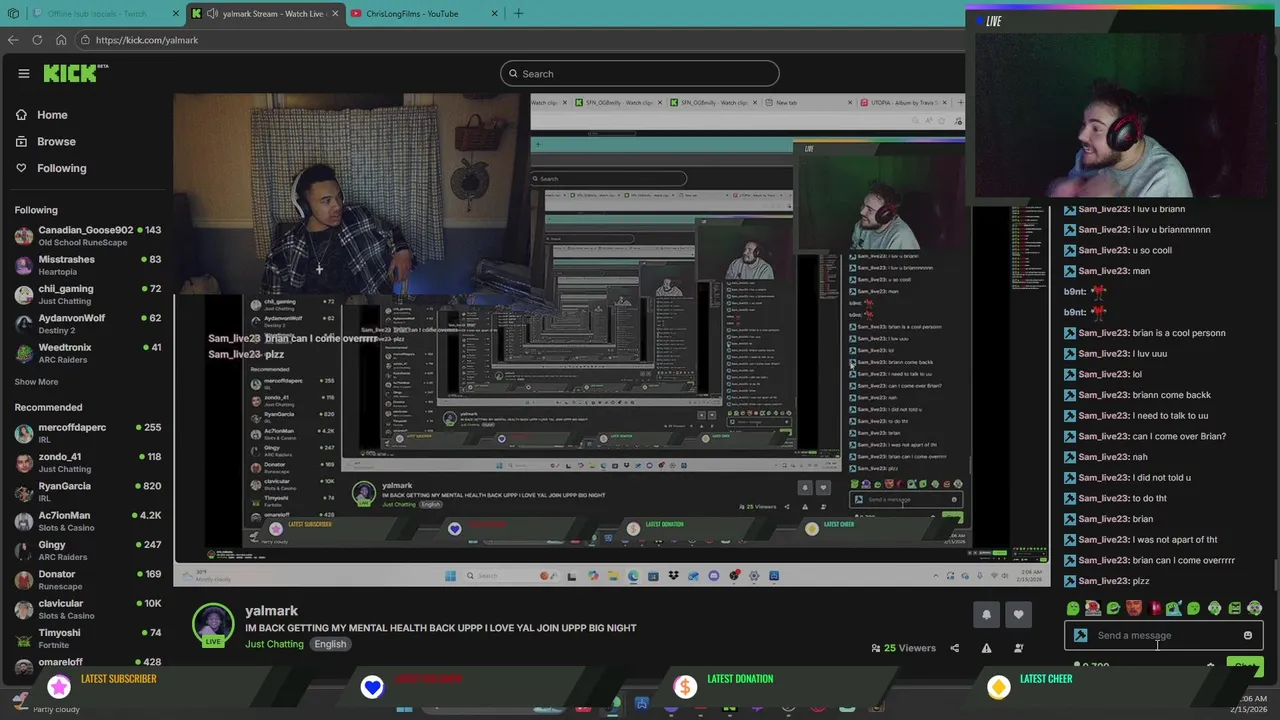Click the moderator hammer badge in chat input
Image resolution: width=1280 pixels, height=720 pixels.
point(1080,635)
